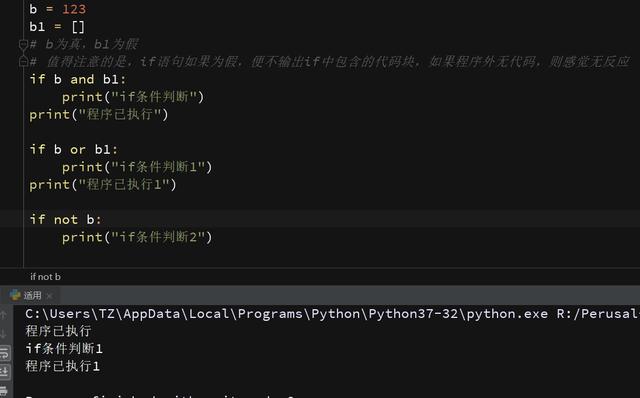Screen dimensions: 640x398
Task: Click the fold marker beside the '# 值得注意的是' comment
Action: pyautogui.click(x=23, y=62)
